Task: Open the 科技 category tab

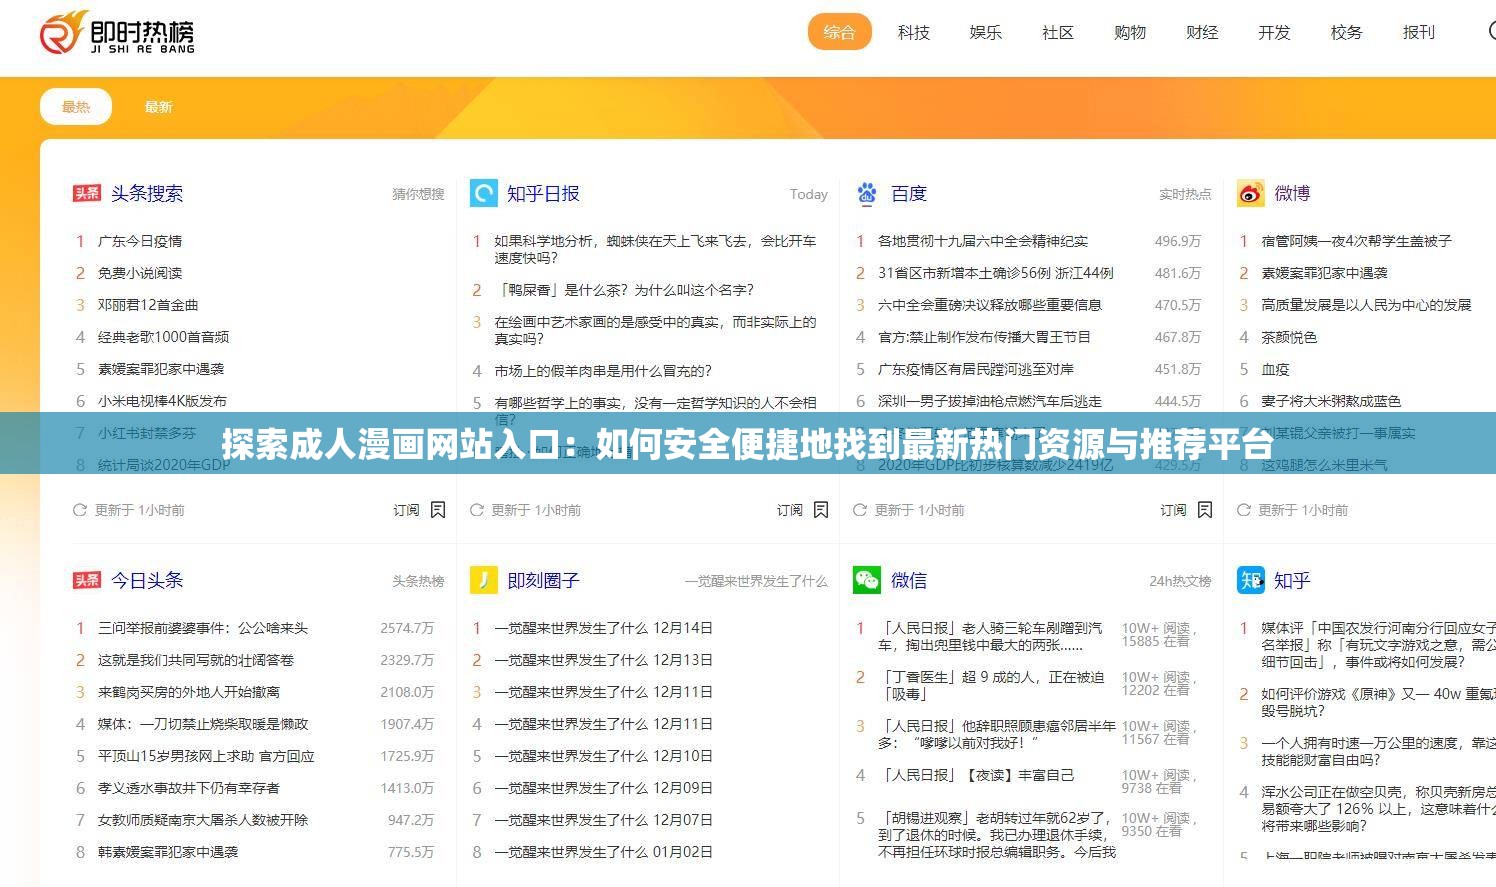Action: [x=913, y=32]
